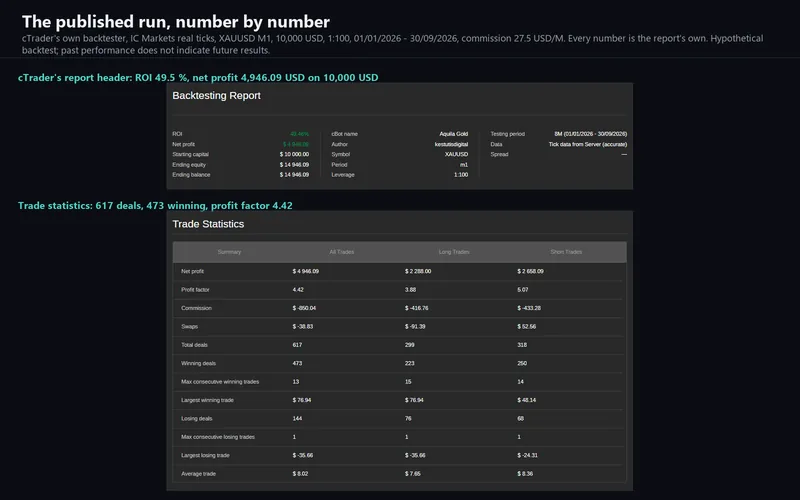Click Long Trades net profit $ 2 288.00
The height and width of the screenshot is (500, 800).
point(418,271)
